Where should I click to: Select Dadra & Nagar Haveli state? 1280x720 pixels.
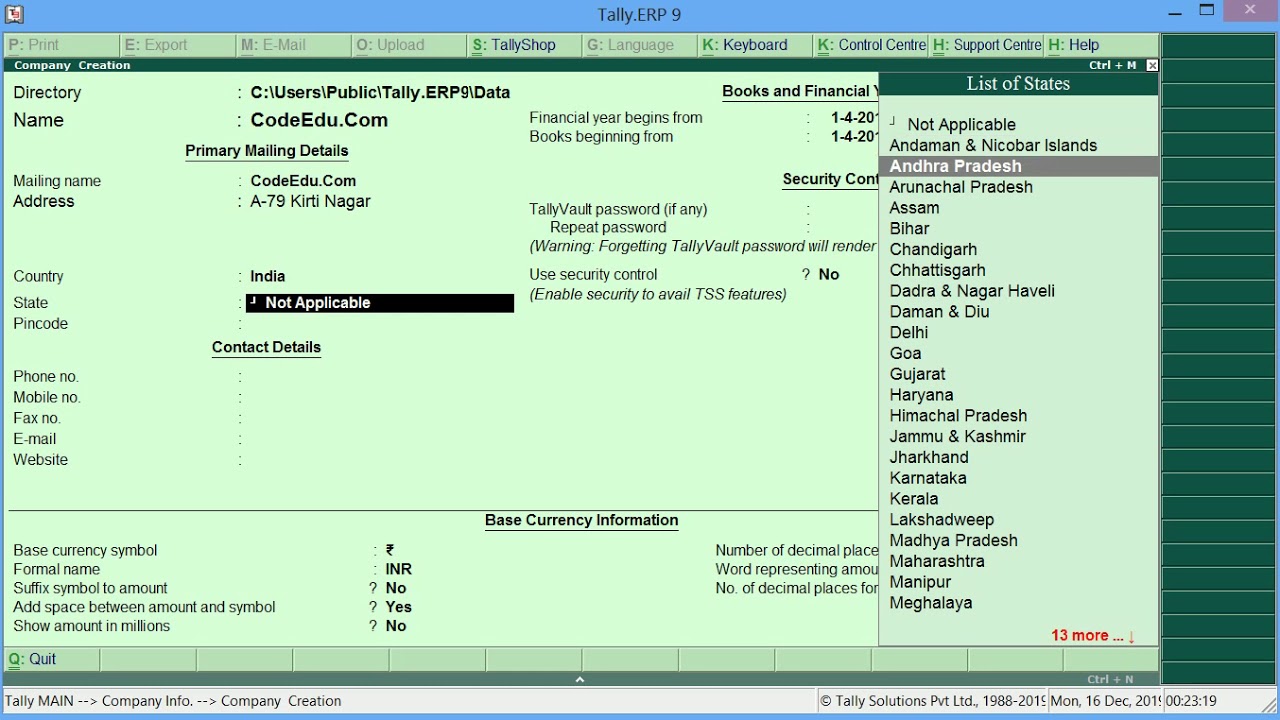[972, 291]
